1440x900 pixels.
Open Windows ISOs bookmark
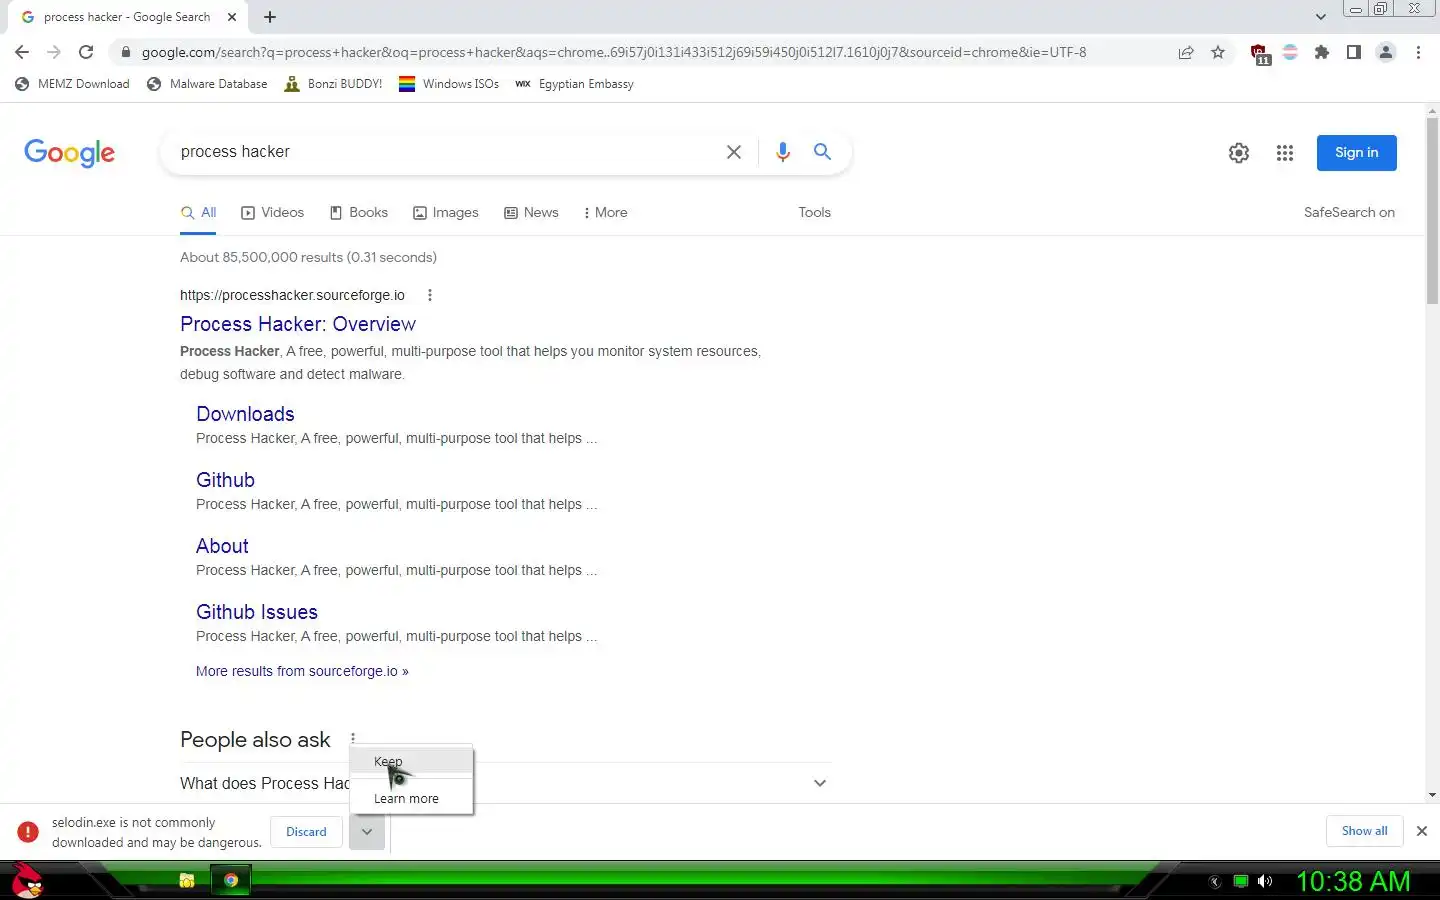(x=449, y=84)
